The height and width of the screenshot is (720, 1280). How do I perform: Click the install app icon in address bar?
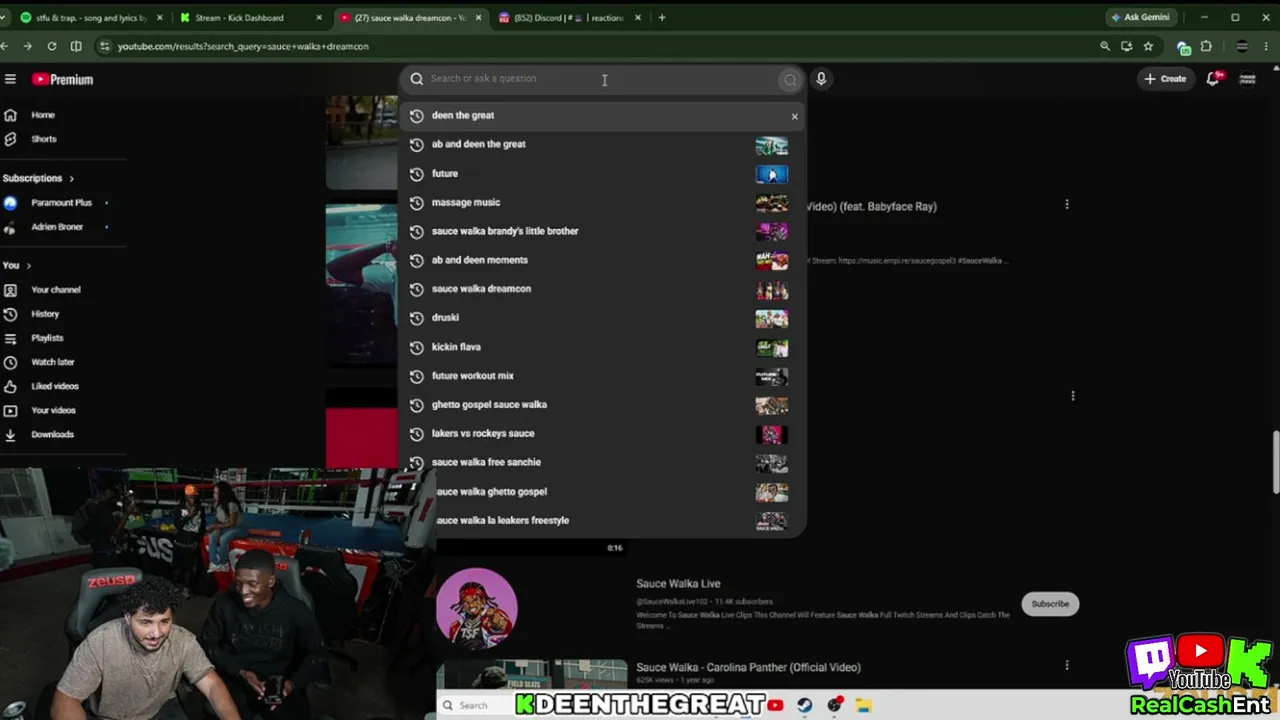[1127, 46]
